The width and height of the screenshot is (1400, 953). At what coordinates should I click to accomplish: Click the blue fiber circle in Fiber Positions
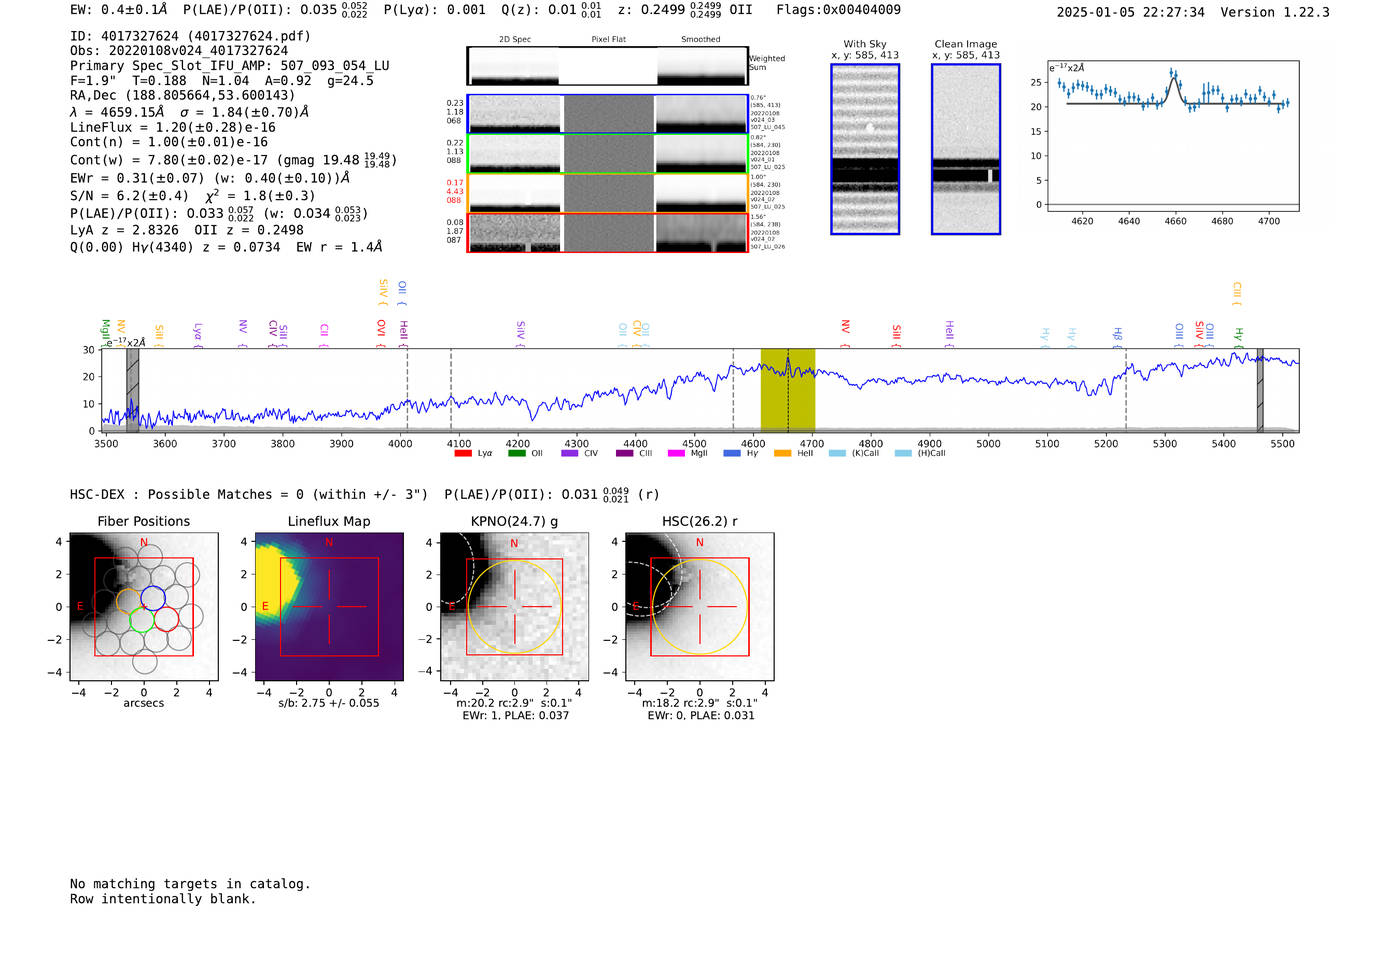click(x=153, y=598)
